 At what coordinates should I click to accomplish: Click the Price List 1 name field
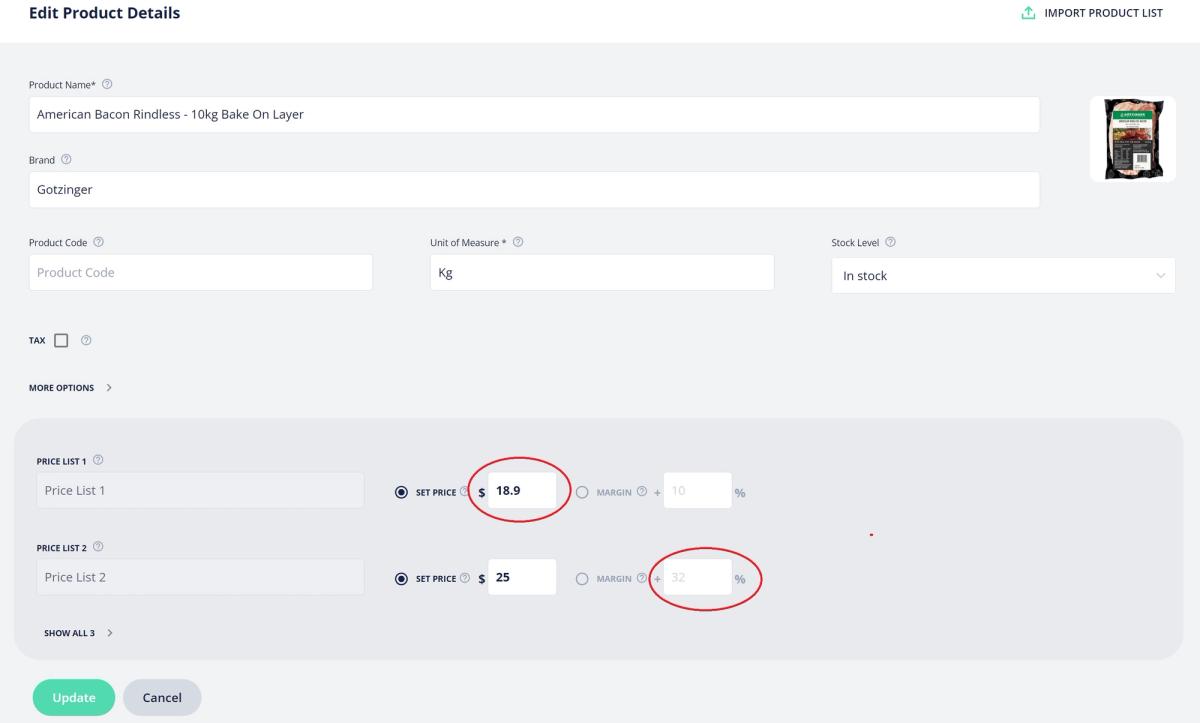point(200,491)
